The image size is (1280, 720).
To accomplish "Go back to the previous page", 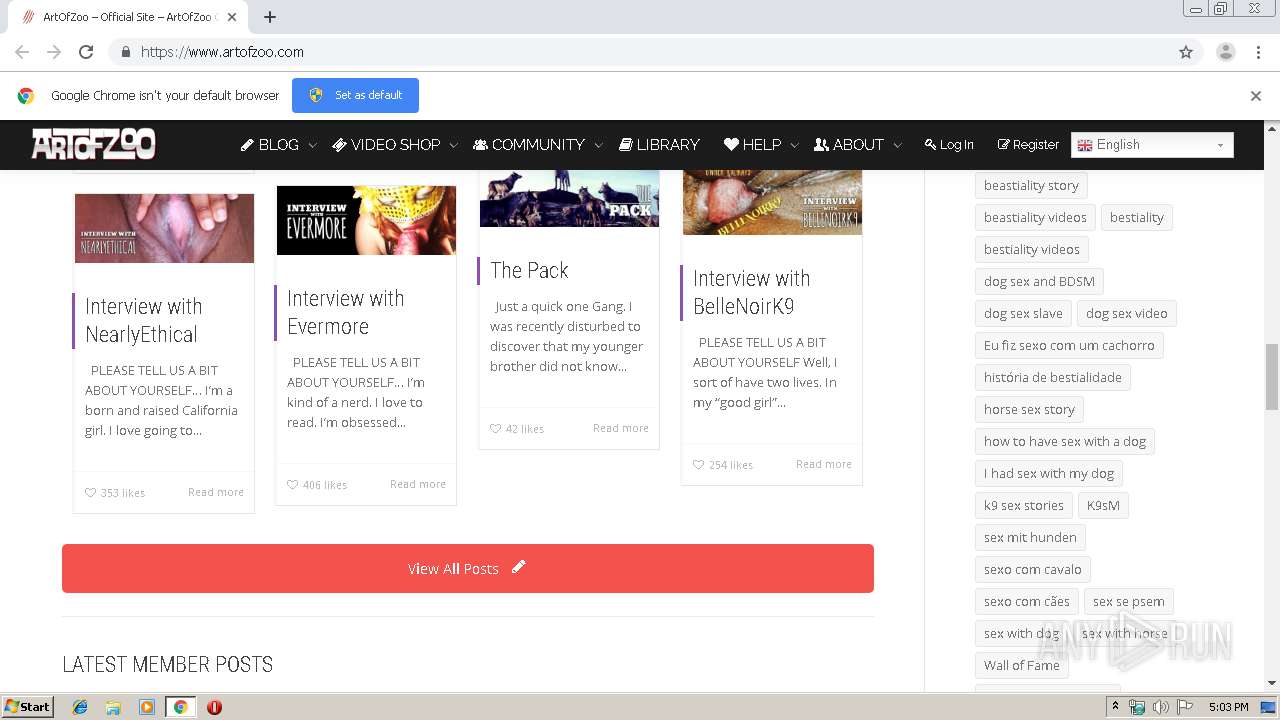I will point(22,52).
